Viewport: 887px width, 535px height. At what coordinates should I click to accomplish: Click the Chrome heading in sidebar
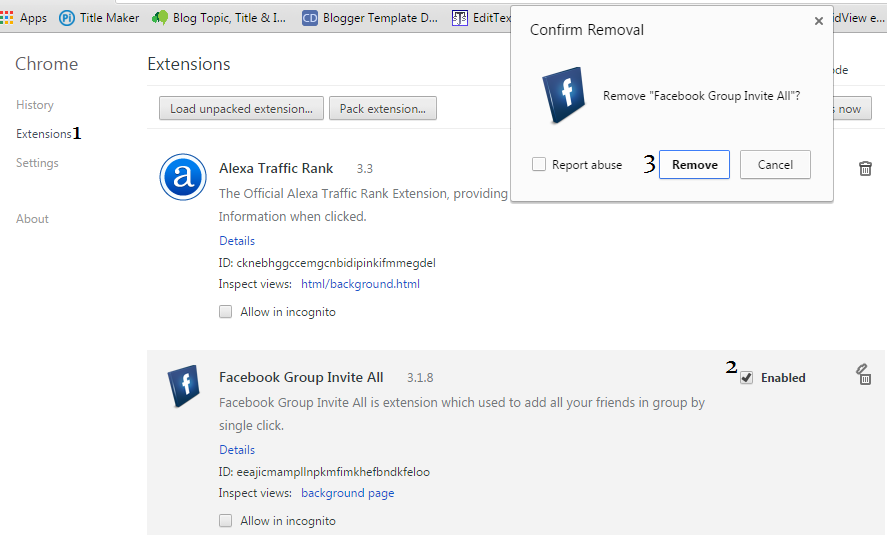point(46,64)
